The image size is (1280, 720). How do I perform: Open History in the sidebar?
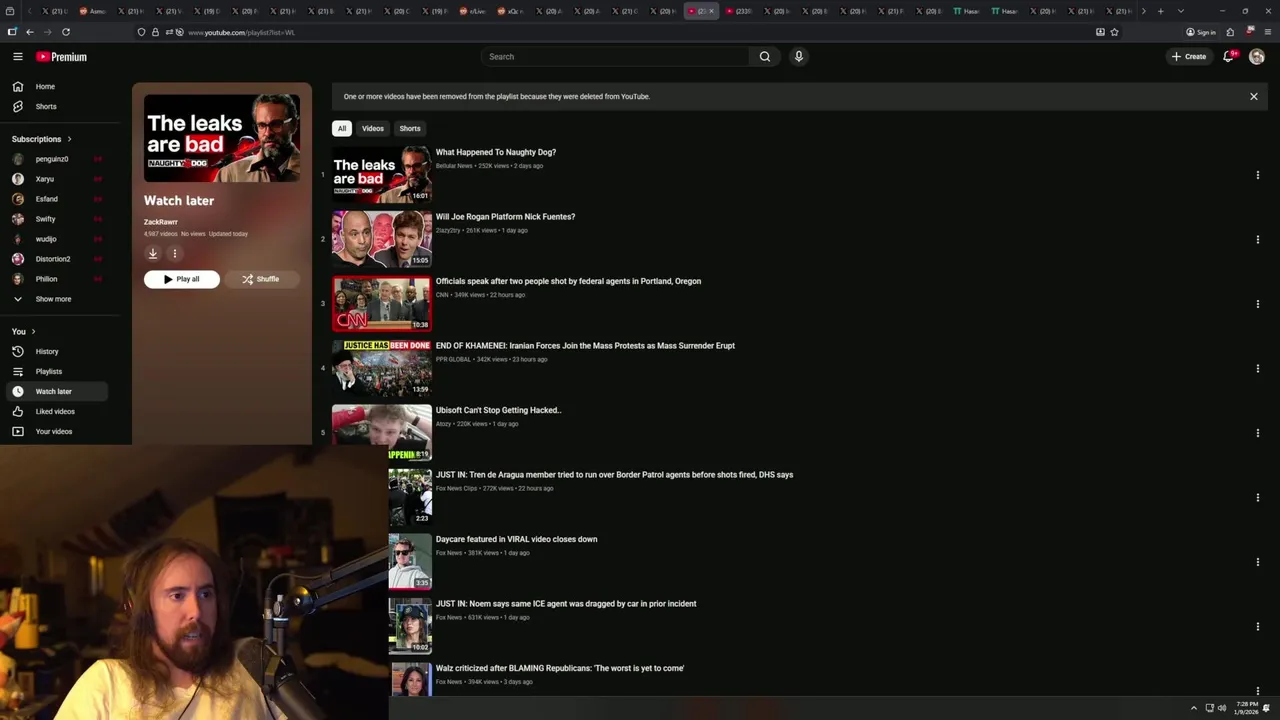pyautogui.click(x=56, y=352)
